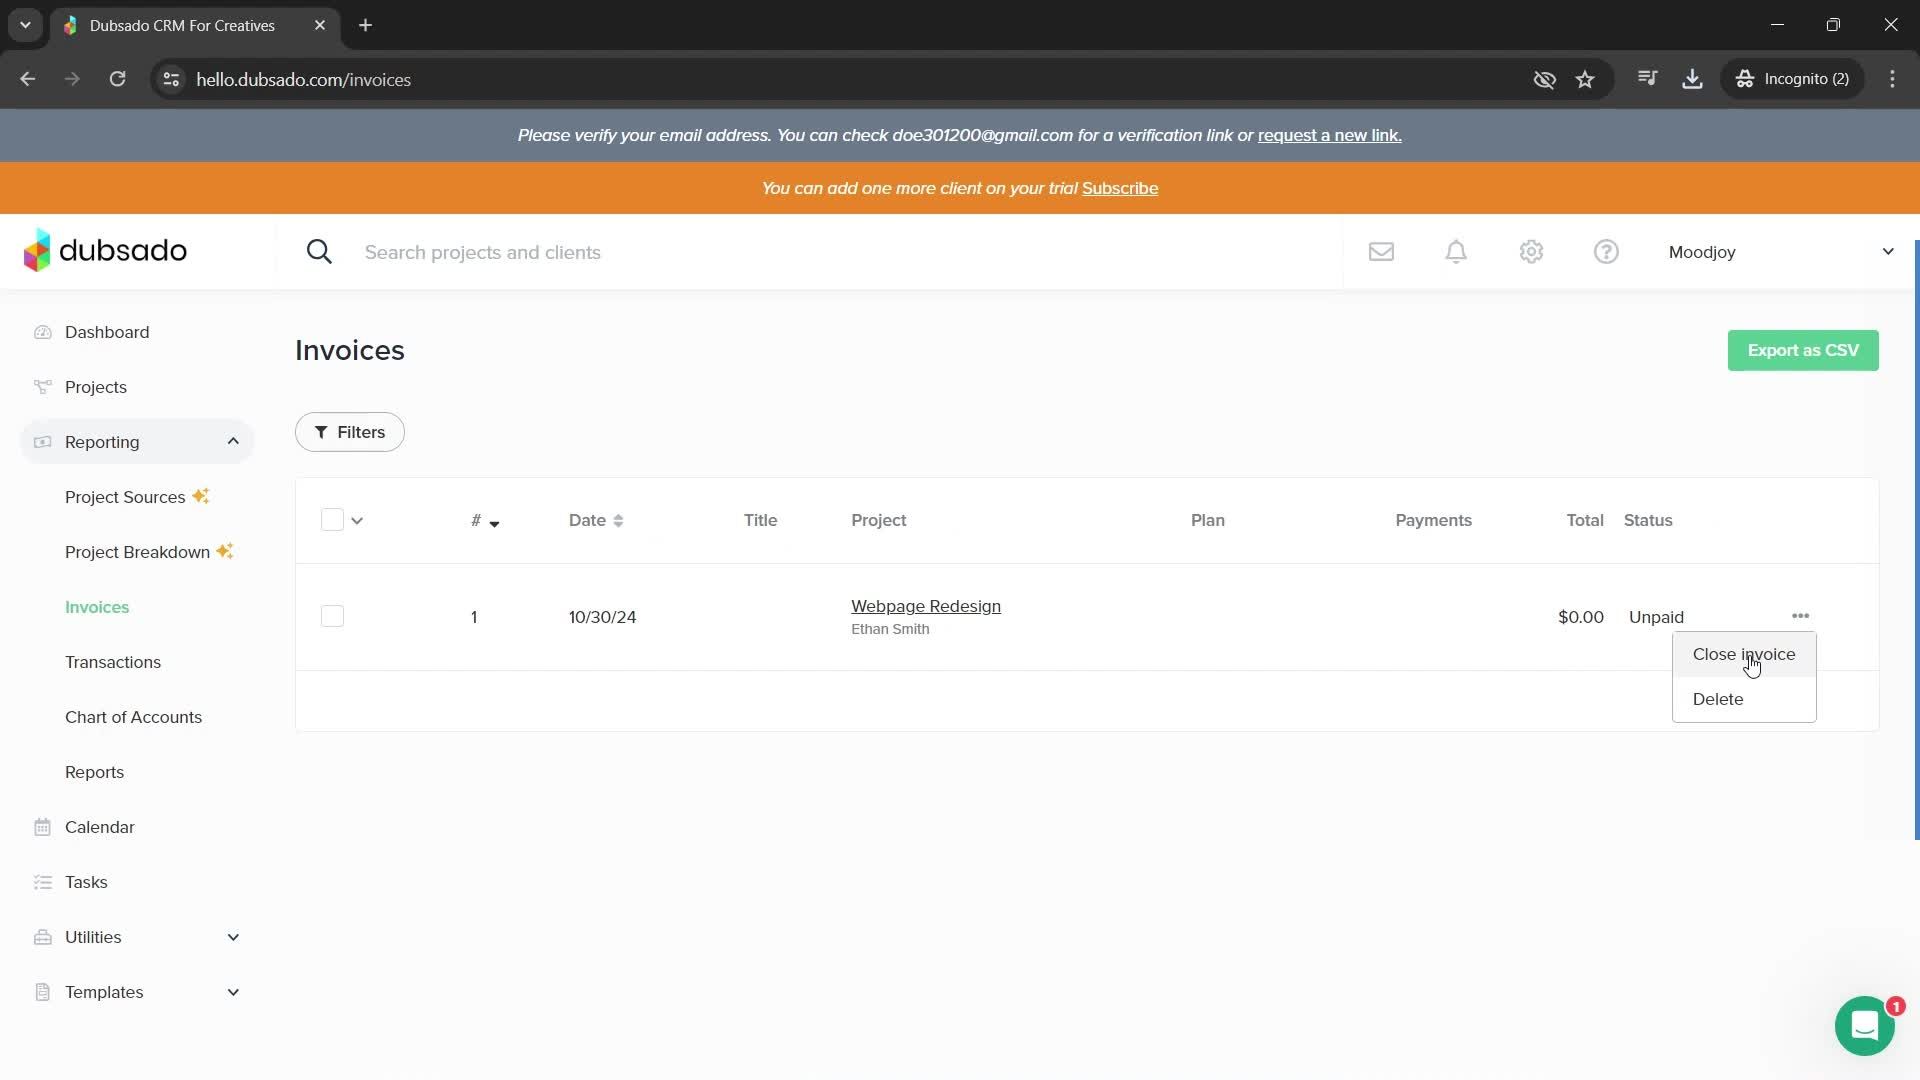
Task: Open the chat support bubble
Action: (1864, 1025)
